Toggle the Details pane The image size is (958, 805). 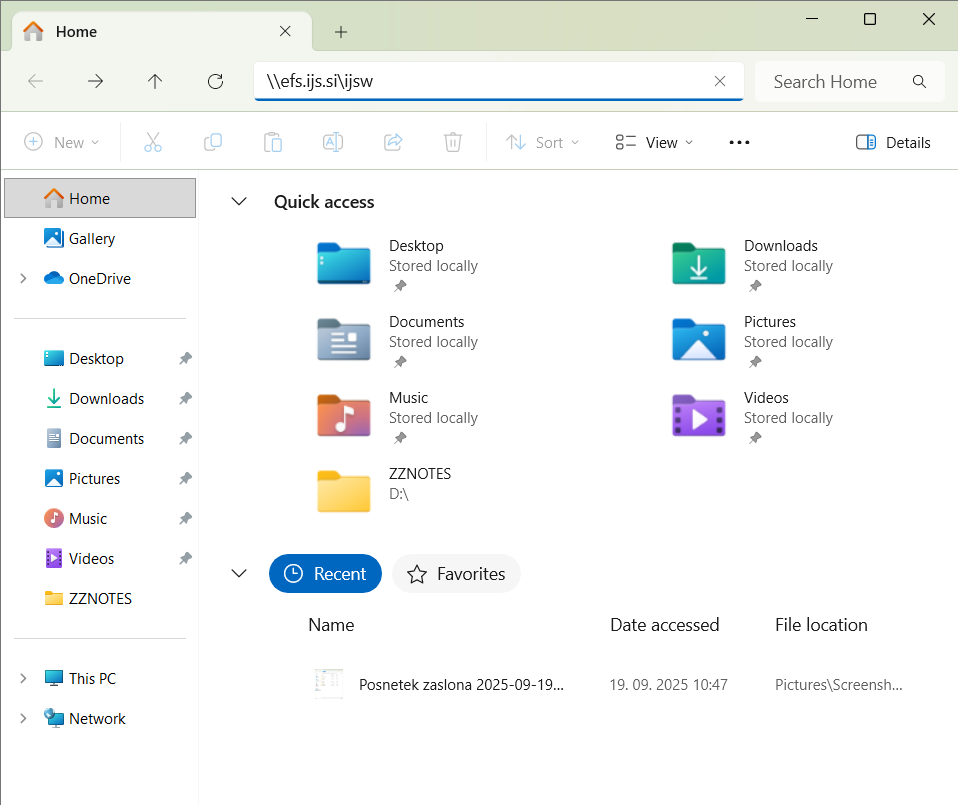[893, 142]
